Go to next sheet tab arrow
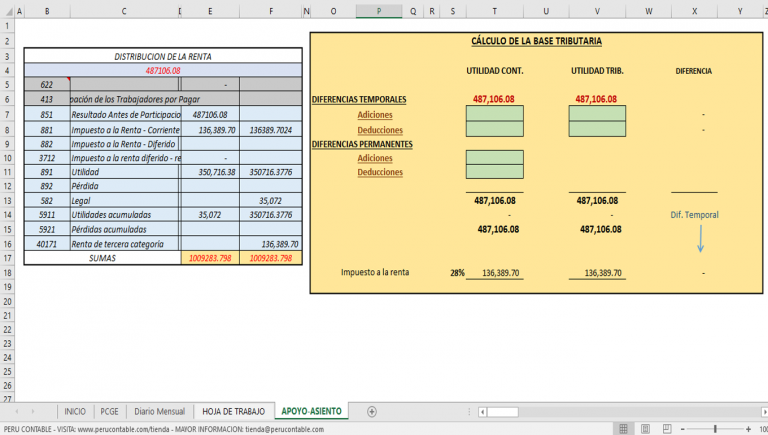Viewport: 768px width, 435px height. click(x=33, y=411)
